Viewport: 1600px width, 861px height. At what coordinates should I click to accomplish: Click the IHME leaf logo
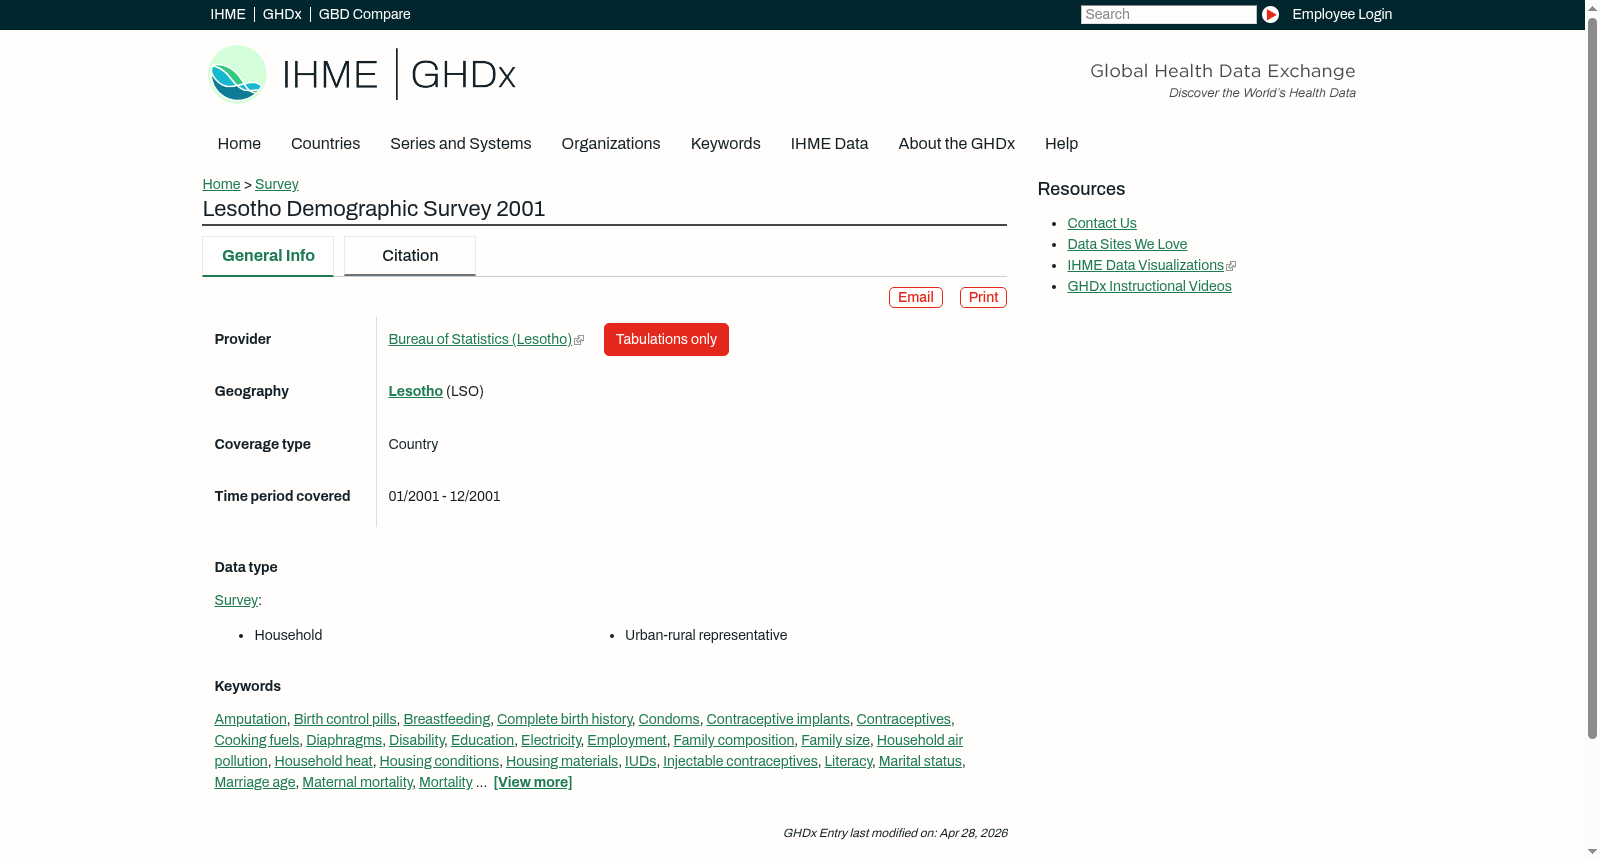[x=237, y=74]
